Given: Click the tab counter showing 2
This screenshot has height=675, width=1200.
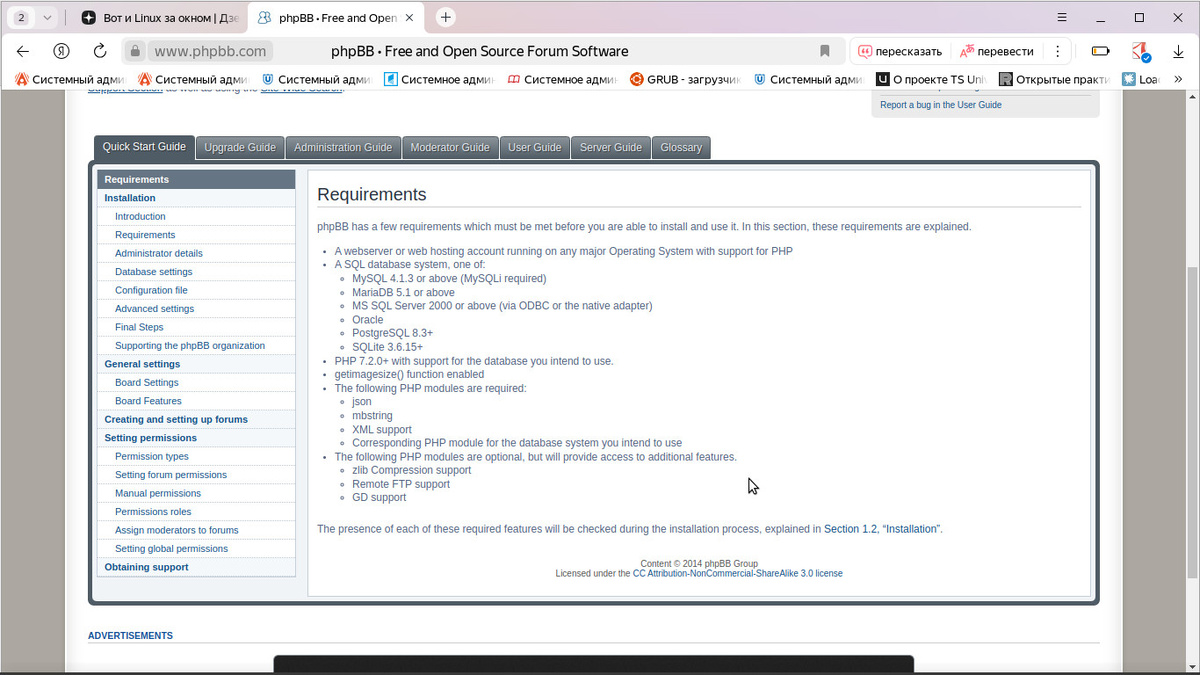Looking at the screenshot, I should (21, 17).
